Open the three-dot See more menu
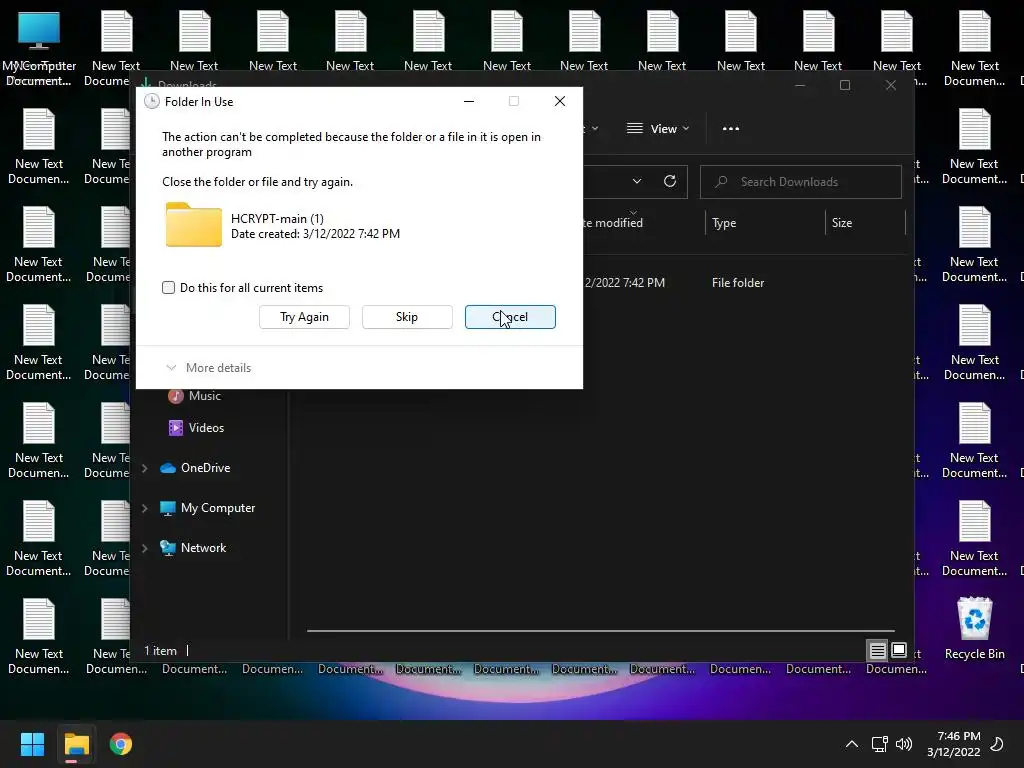This screenshot has height=768, width=1024. point(731,129)
